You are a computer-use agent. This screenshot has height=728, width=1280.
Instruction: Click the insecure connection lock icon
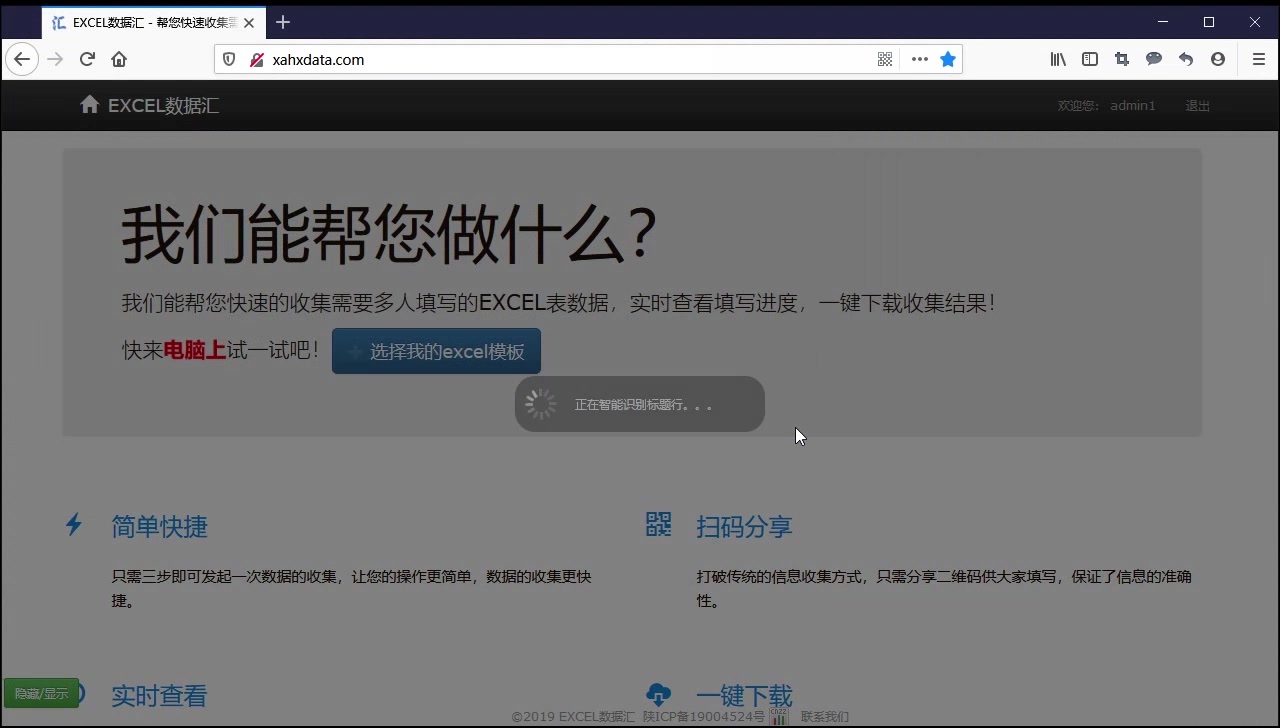click(x=257, y=59)
